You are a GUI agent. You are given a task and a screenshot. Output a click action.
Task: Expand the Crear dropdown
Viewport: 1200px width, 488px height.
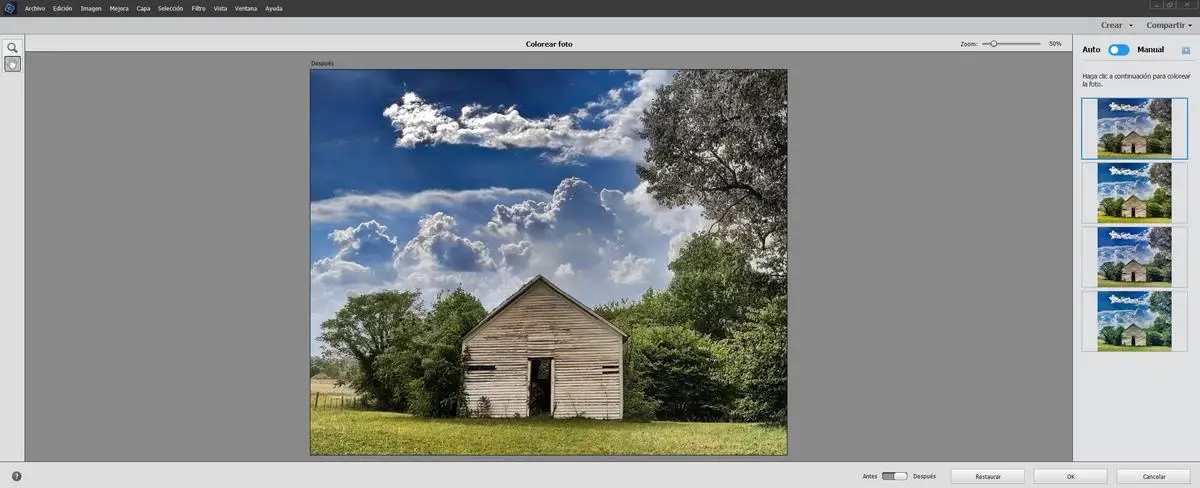pos(1117,25)
